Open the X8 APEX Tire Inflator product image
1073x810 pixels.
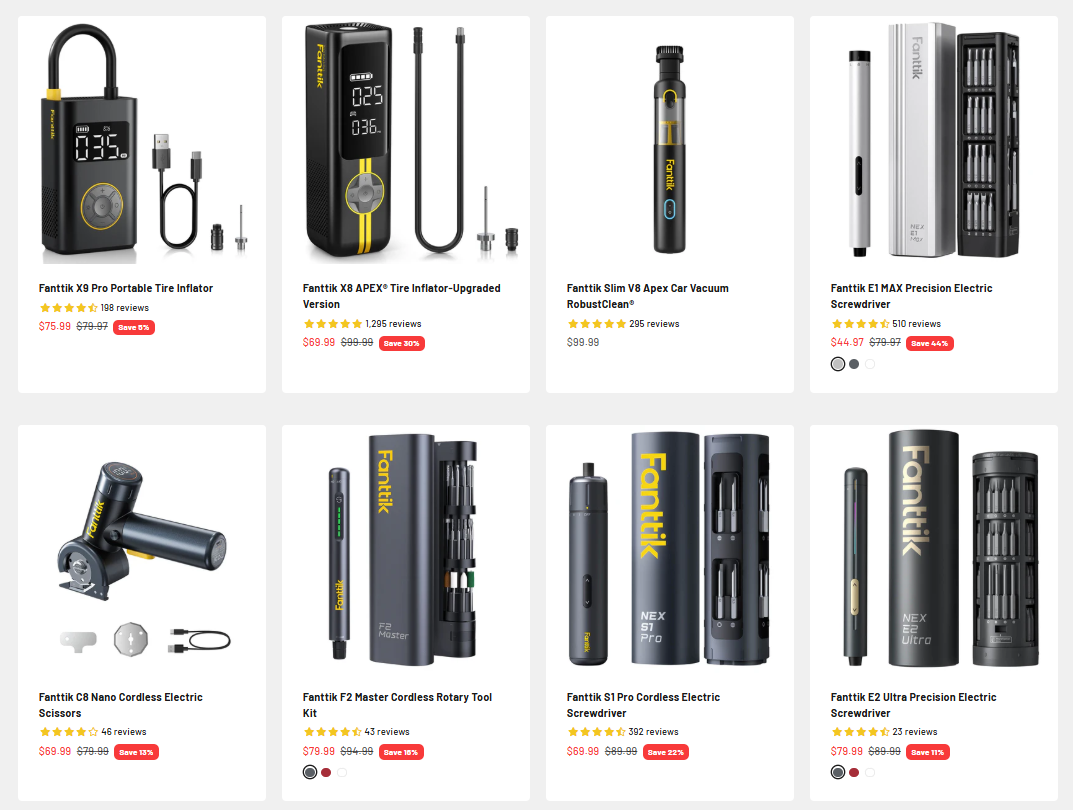[x=406, y=142]
